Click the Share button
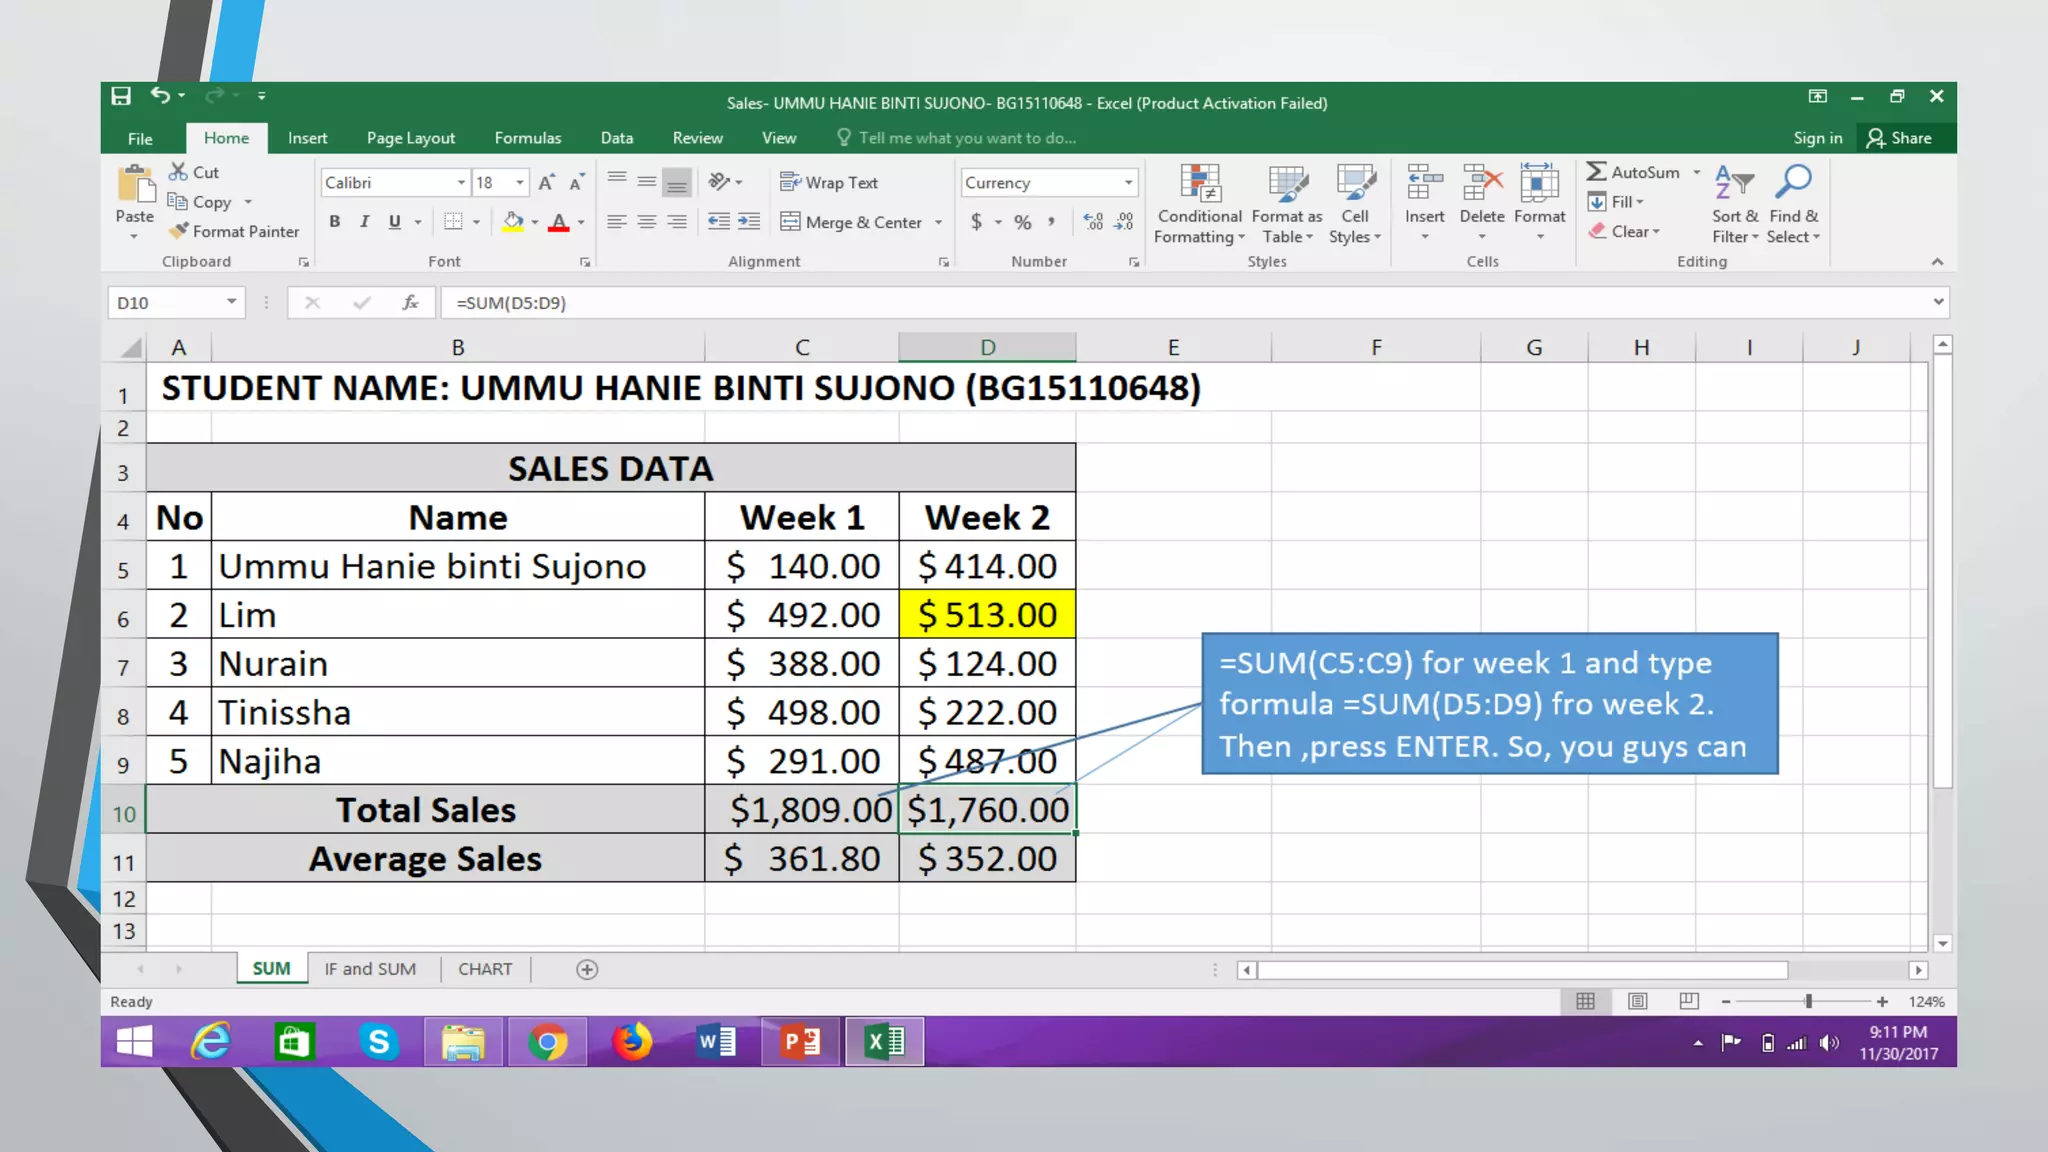Screen dimensions: 2048x1152 (x=1899, y=138)
